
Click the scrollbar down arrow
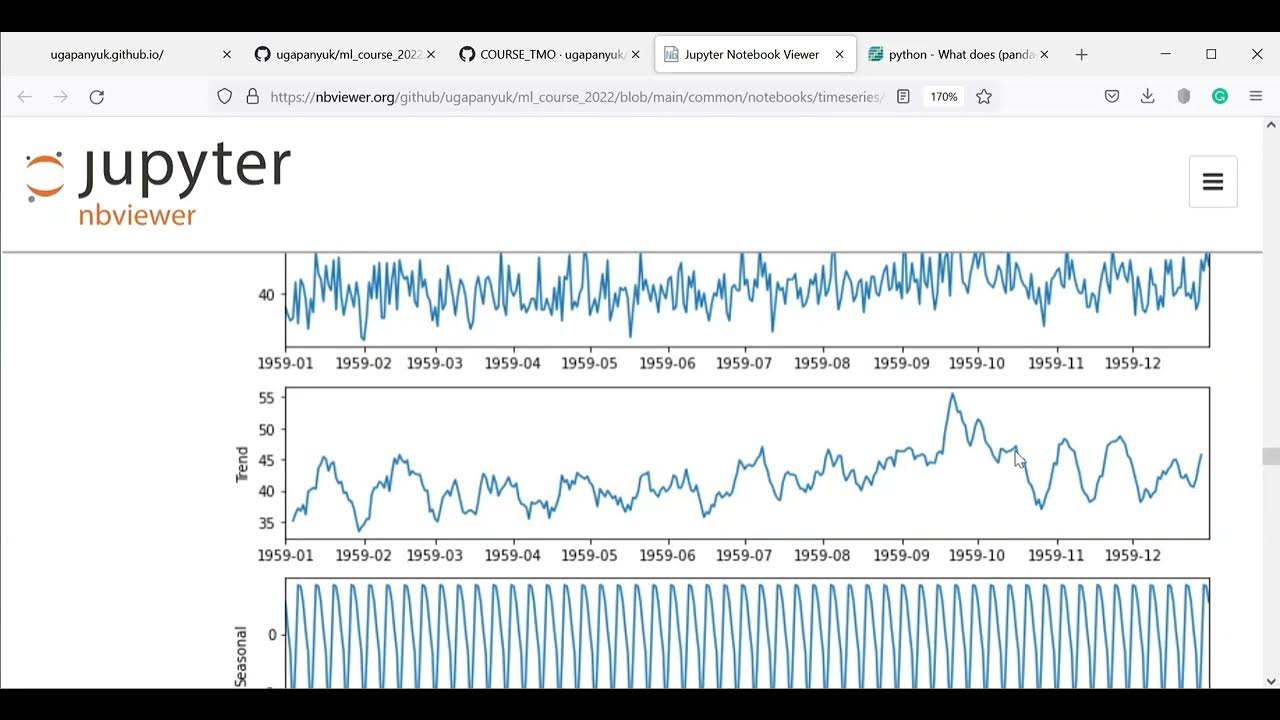coord(1271,681)
